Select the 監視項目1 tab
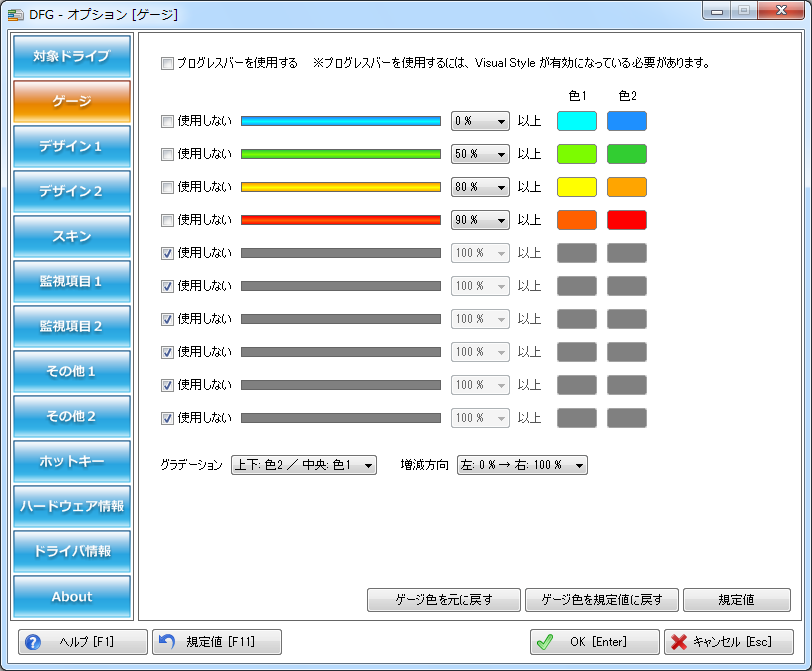 72,281
